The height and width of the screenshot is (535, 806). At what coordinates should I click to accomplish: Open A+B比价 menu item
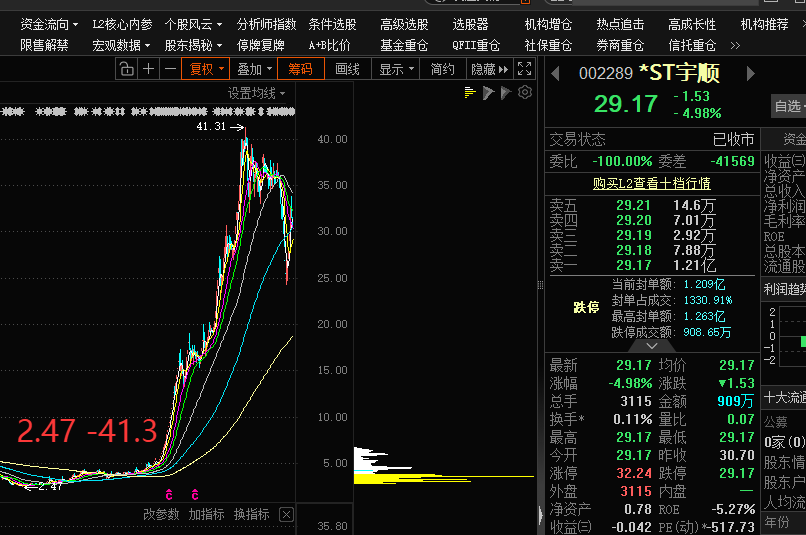[x=329, y=45]
